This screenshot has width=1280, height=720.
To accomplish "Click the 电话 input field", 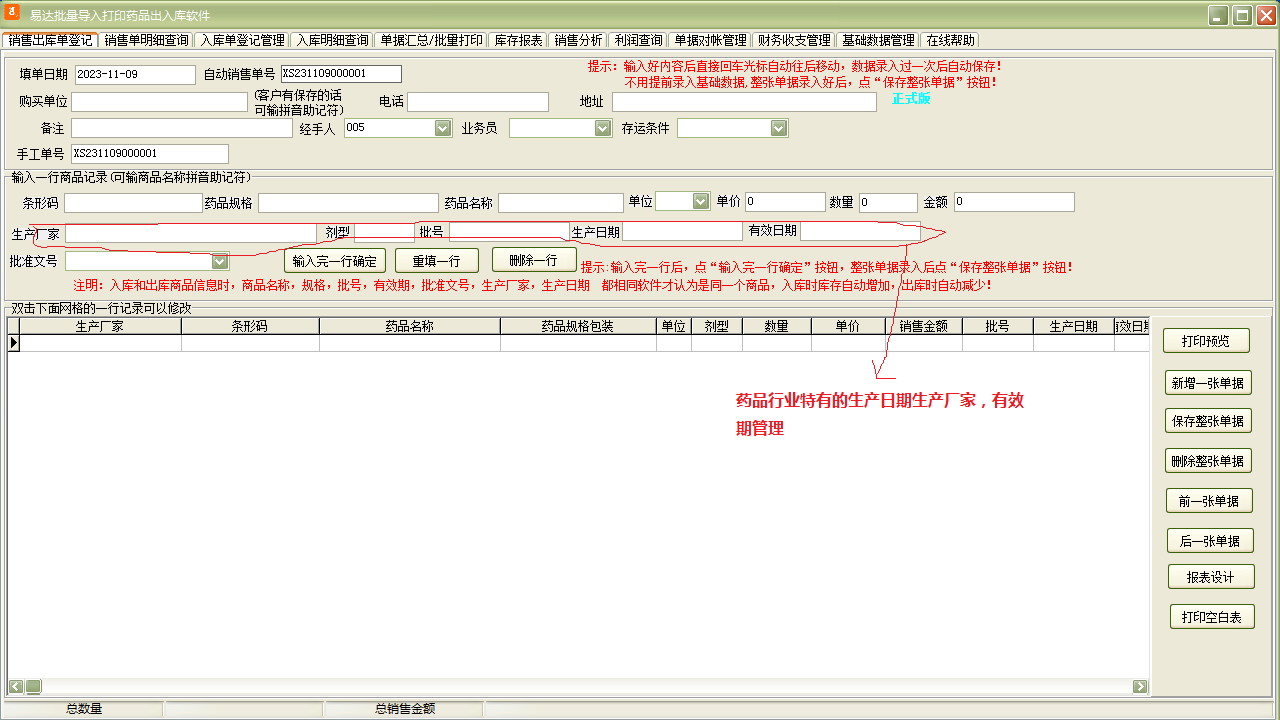I will point(478,102).
